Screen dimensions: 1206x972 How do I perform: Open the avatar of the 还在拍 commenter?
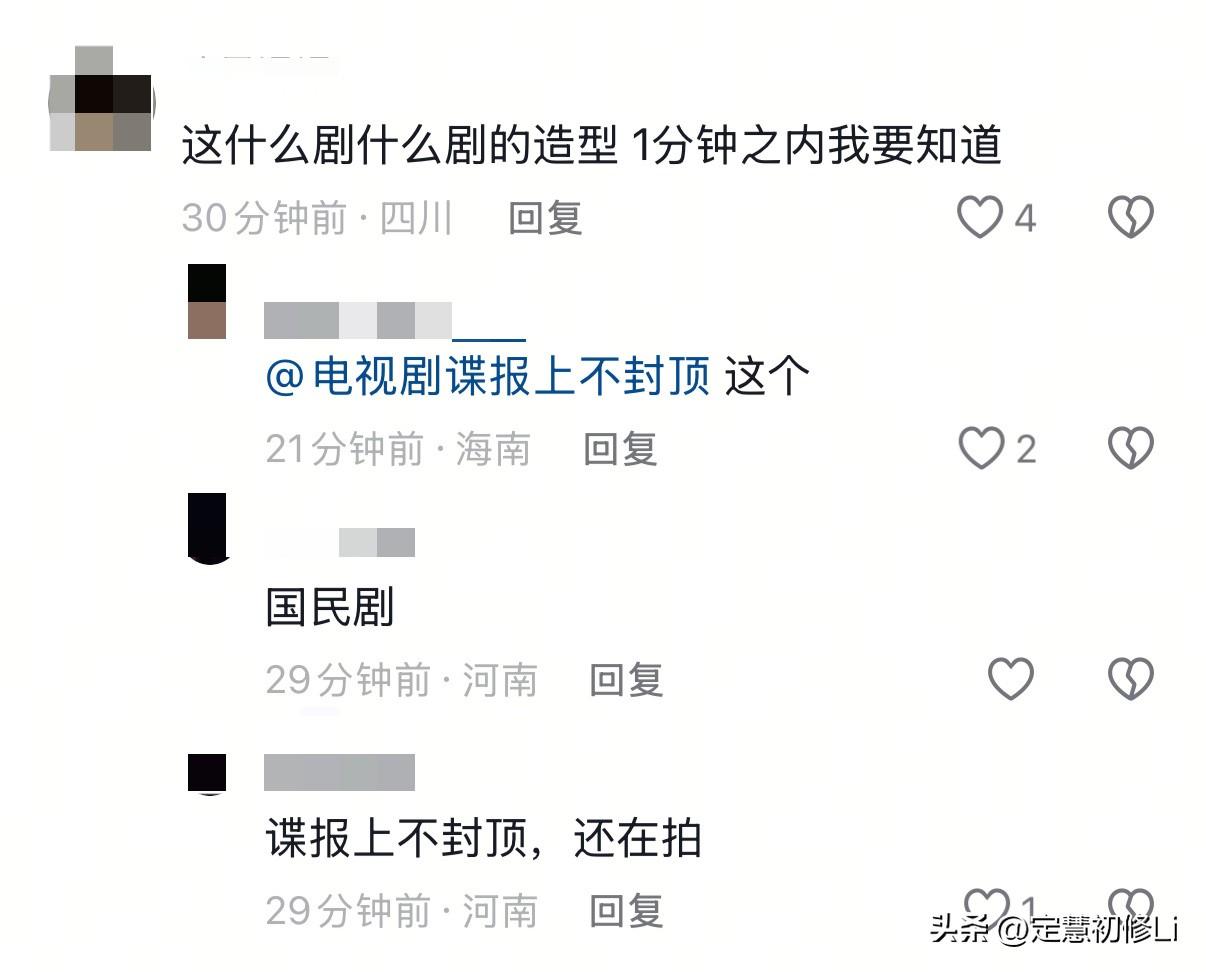point(207,774)
